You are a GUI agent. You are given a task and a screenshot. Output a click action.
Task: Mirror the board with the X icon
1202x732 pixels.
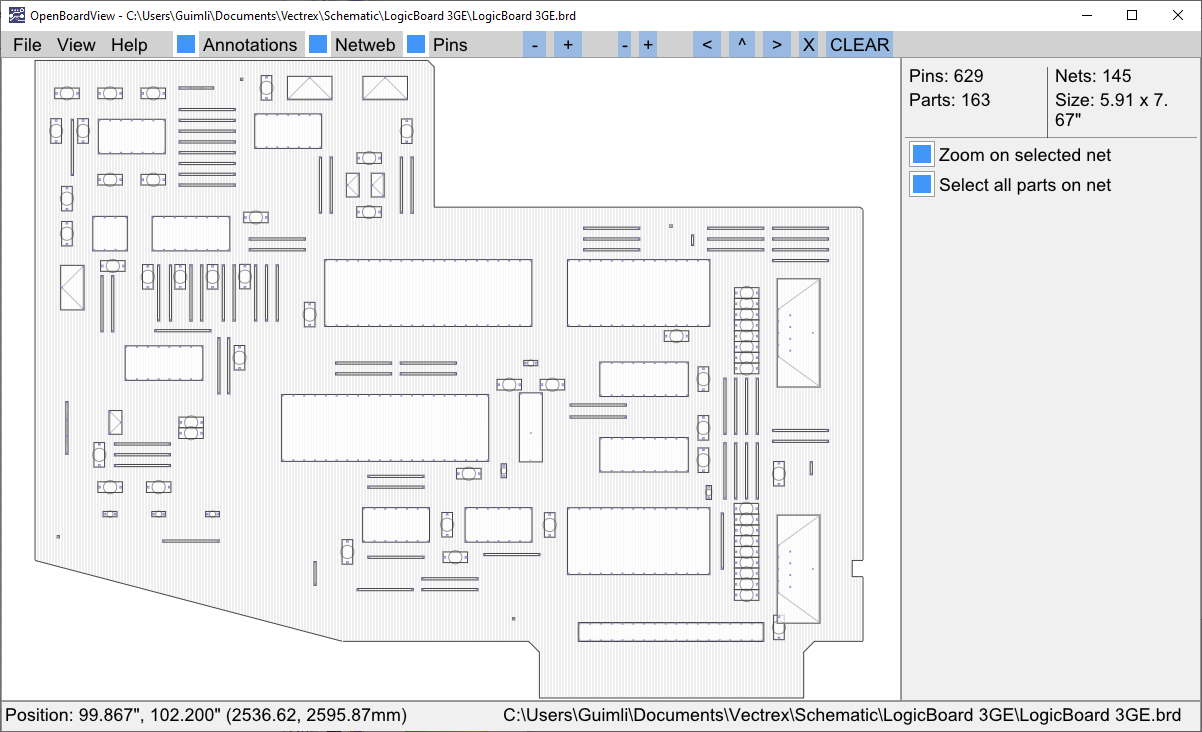[808, 44]
